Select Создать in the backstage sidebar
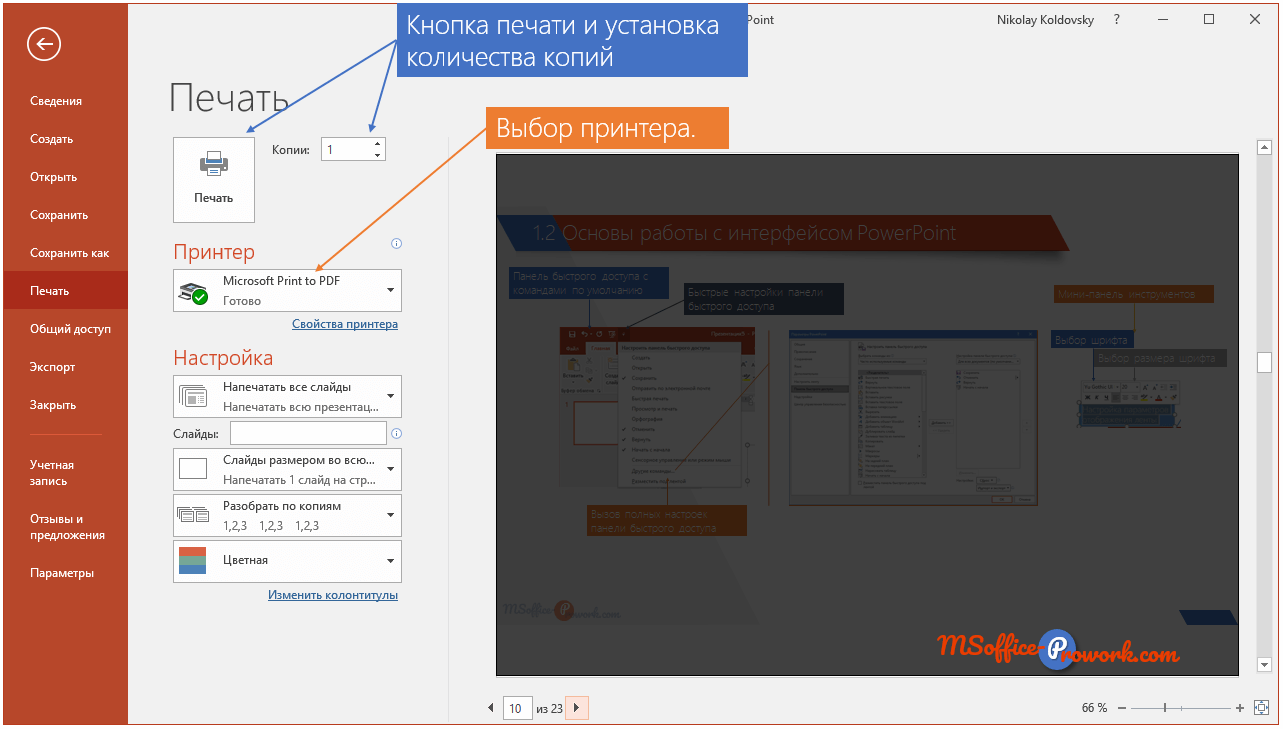 tap(64, 139)
